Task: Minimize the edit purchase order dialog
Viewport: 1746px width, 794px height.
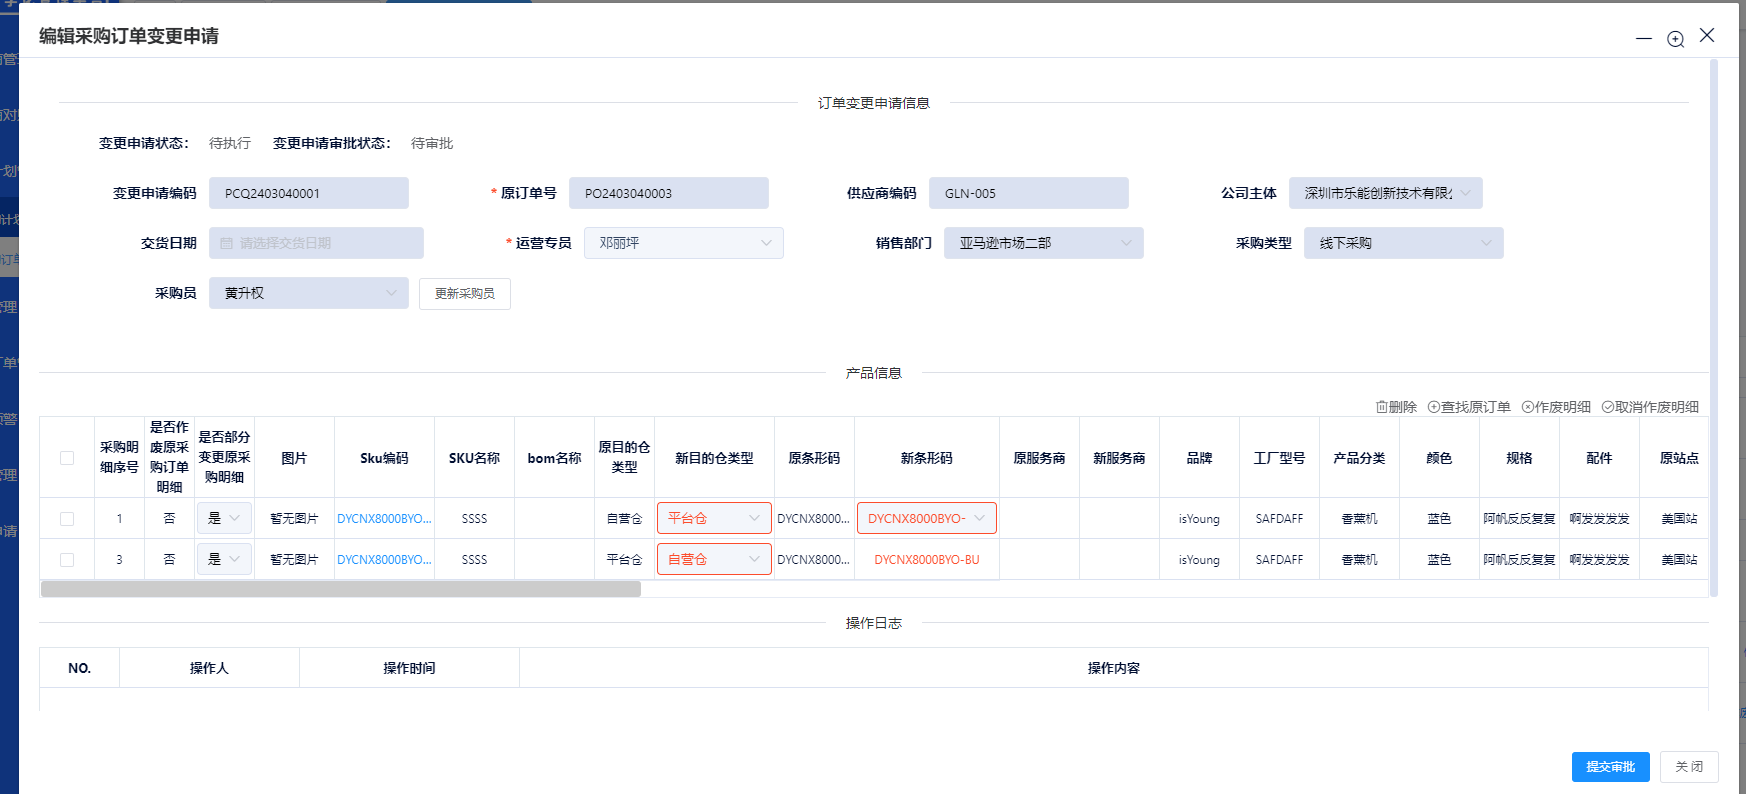Action: point(1643,38)
